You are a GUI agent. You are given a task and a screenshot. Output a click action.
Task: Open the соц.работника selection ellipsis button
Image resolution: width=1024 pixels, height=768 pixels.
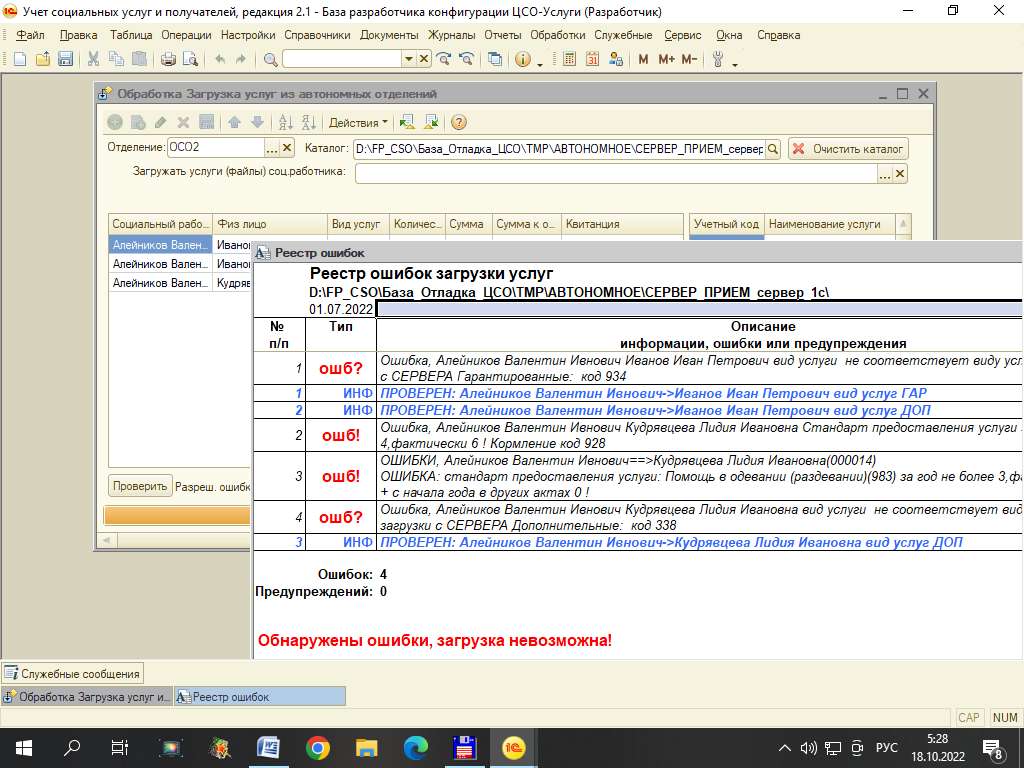885,174
